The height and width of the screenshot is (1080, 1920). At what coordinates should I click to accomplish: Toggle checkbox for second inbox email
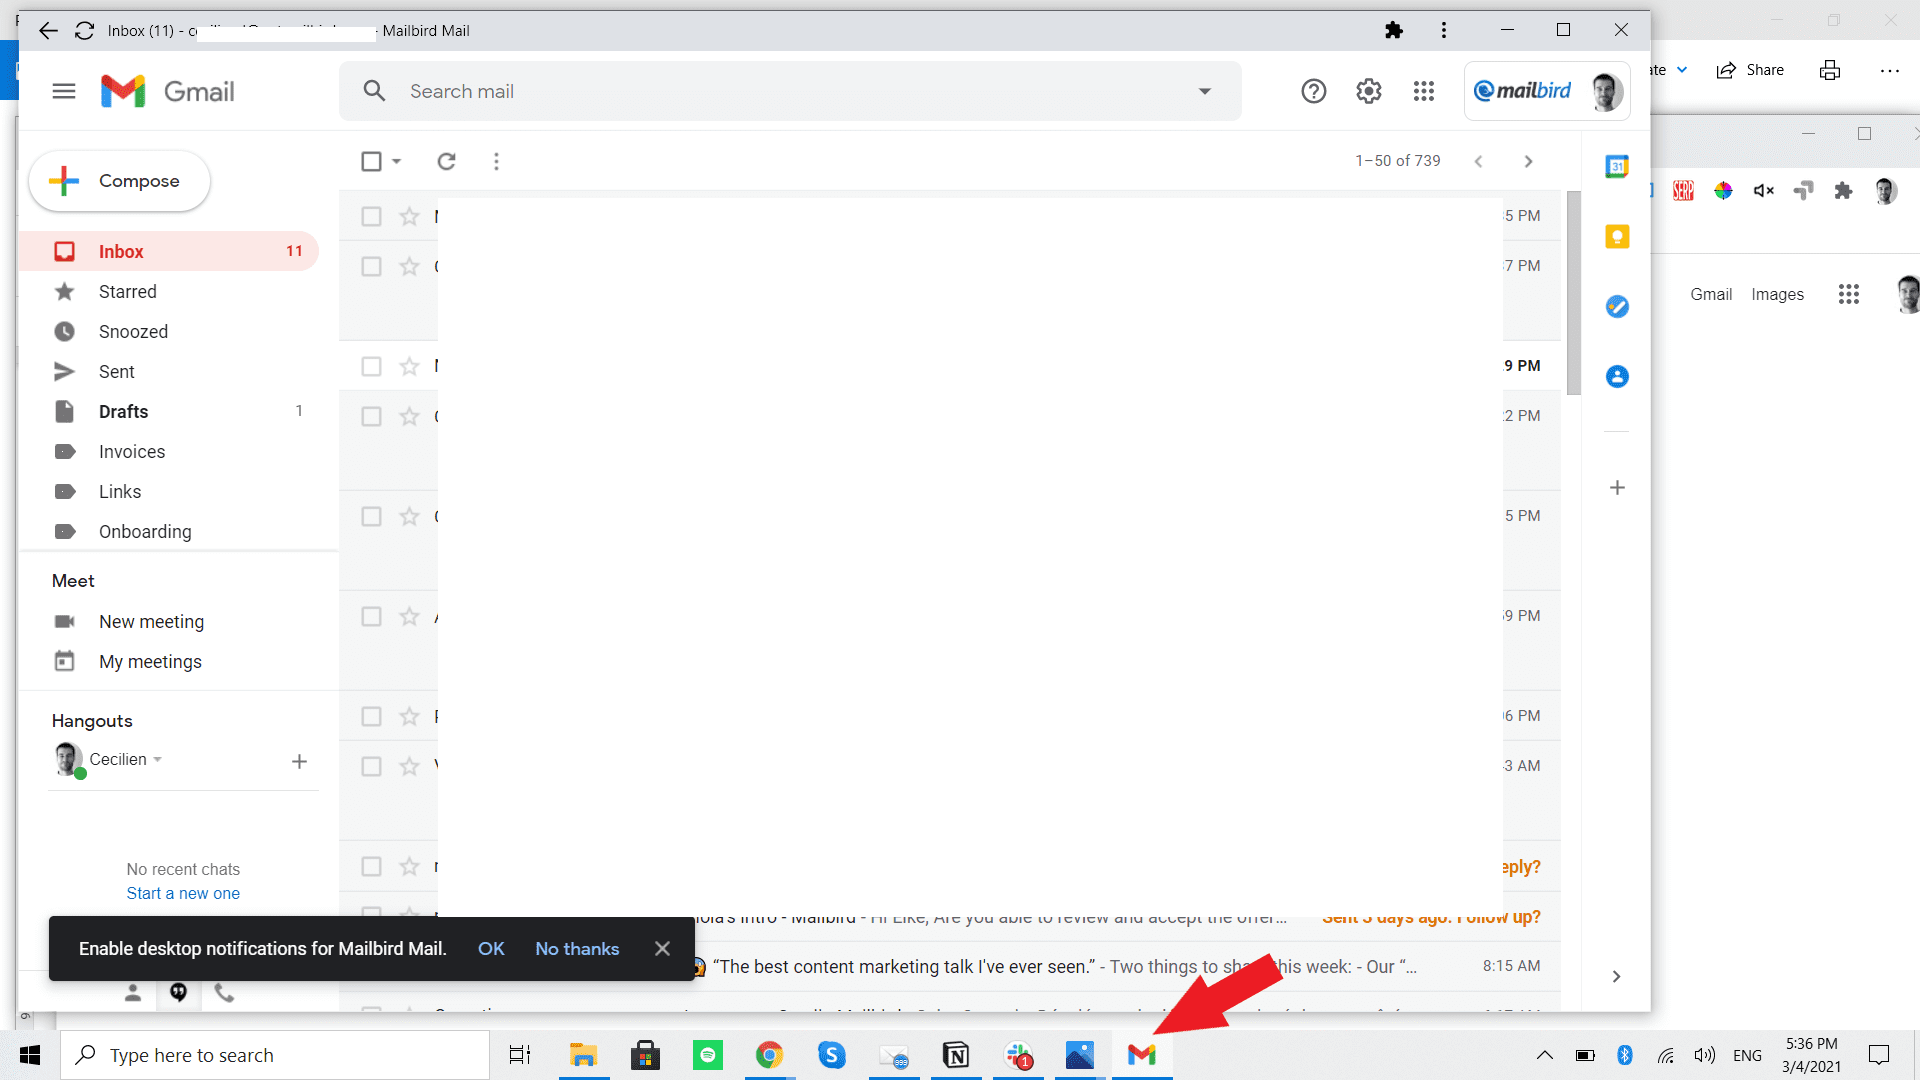tap(372, 266)
